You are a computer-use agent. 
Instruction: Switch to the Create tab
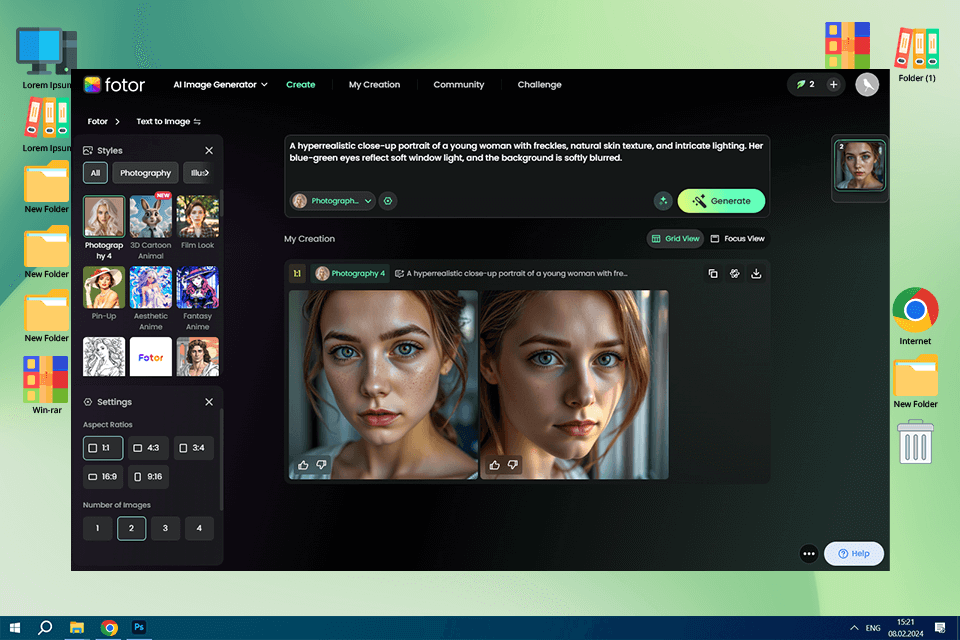point(301,85)
